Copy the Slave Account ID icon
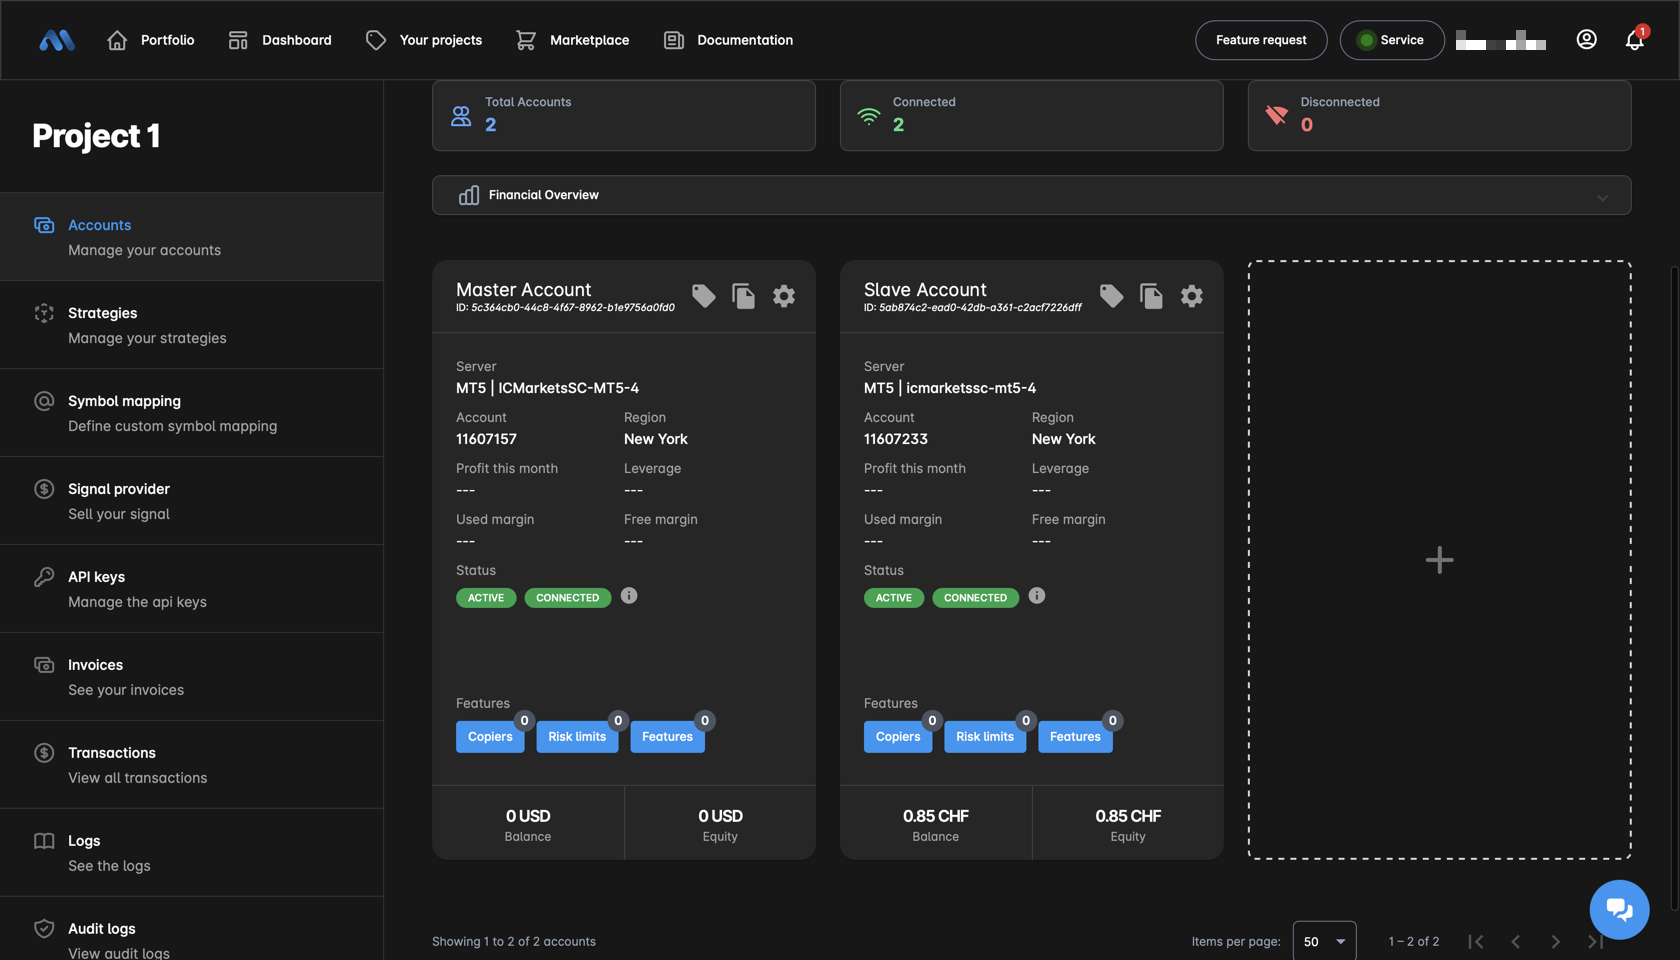 pos(1151,296)
